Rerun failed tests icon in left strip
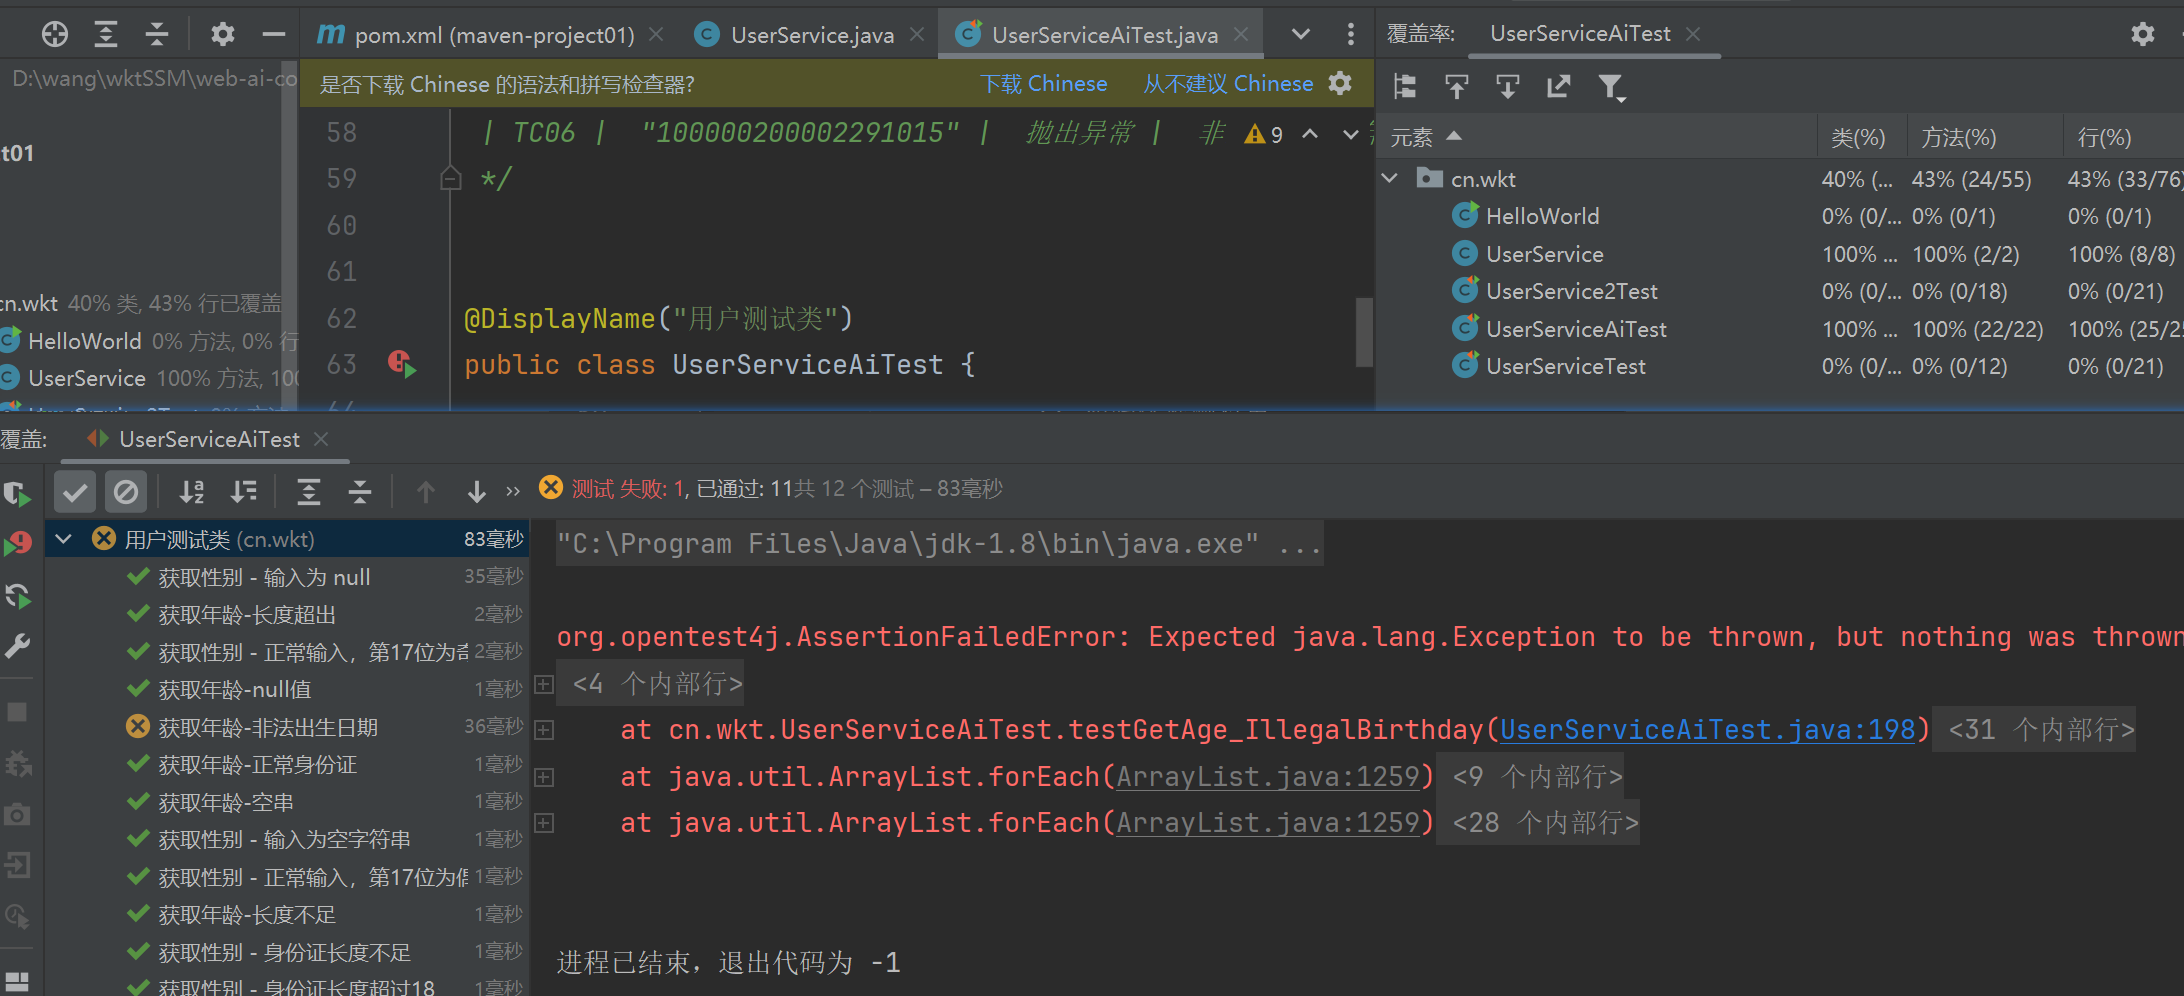Image resolution: width=2184 pixels, height=996 pixels. tap(18, 543)
